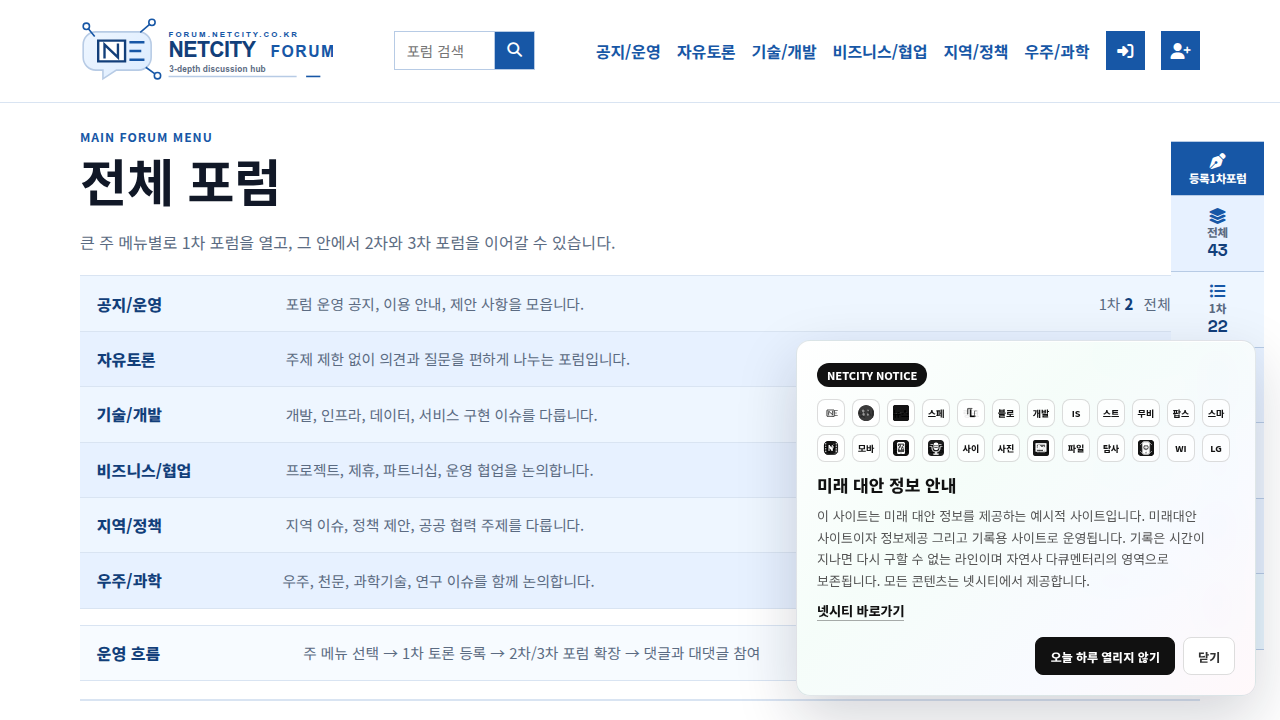
Task: Click the 운영 흐름 row label
Action: pos(128,653)
